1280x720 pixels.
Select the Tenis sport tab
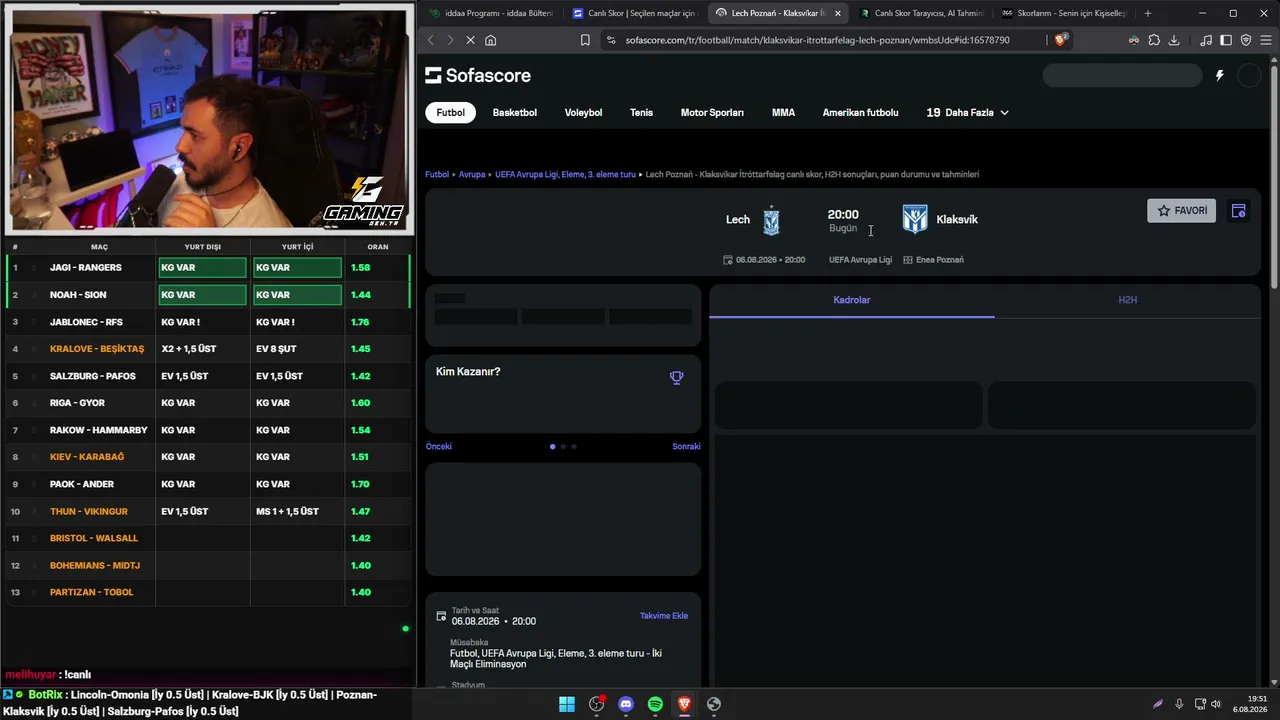641,113
